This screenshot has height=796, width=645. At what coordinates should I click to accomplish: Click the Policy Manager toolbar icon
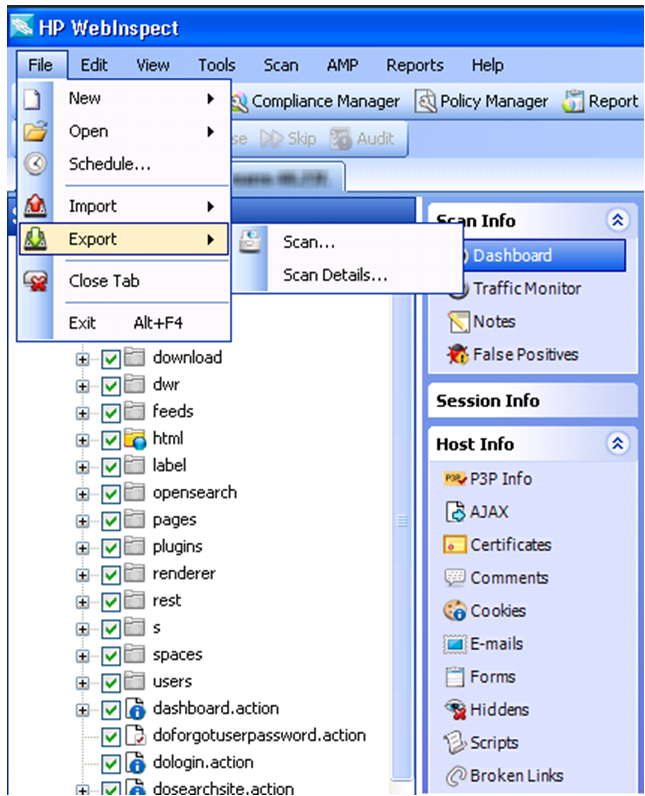(425, 101)
